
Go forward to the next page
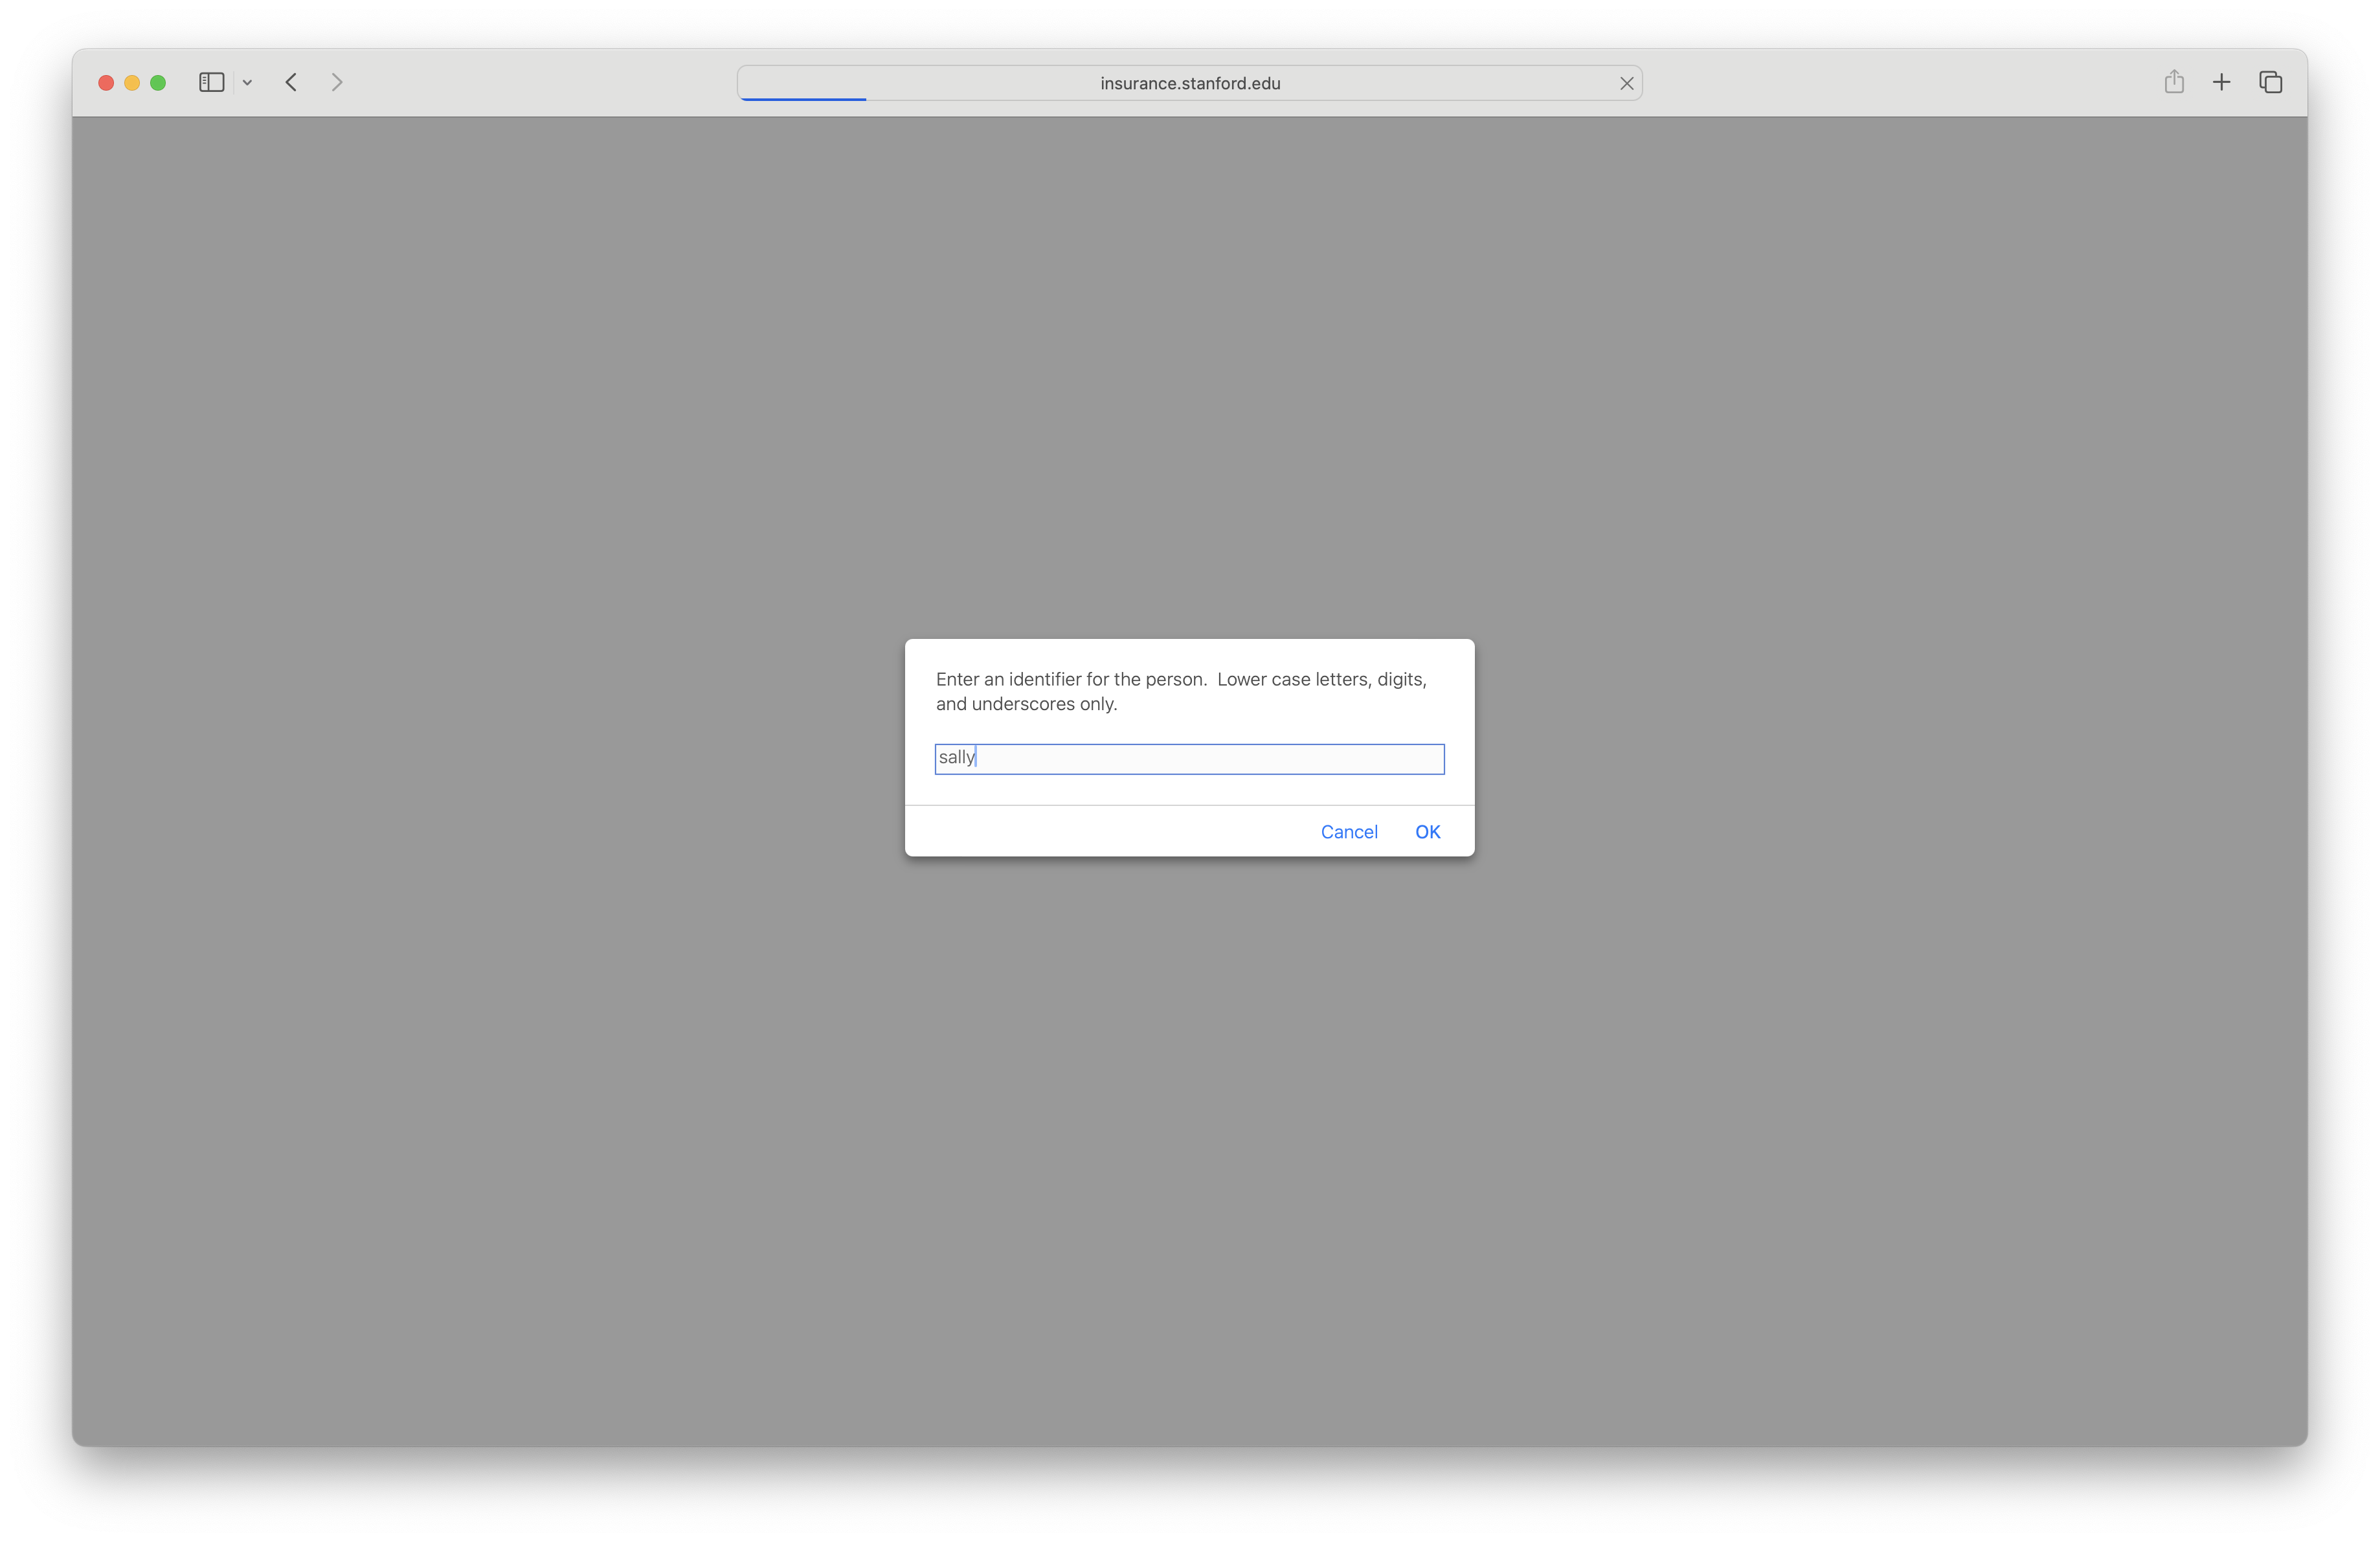[337, 83]
